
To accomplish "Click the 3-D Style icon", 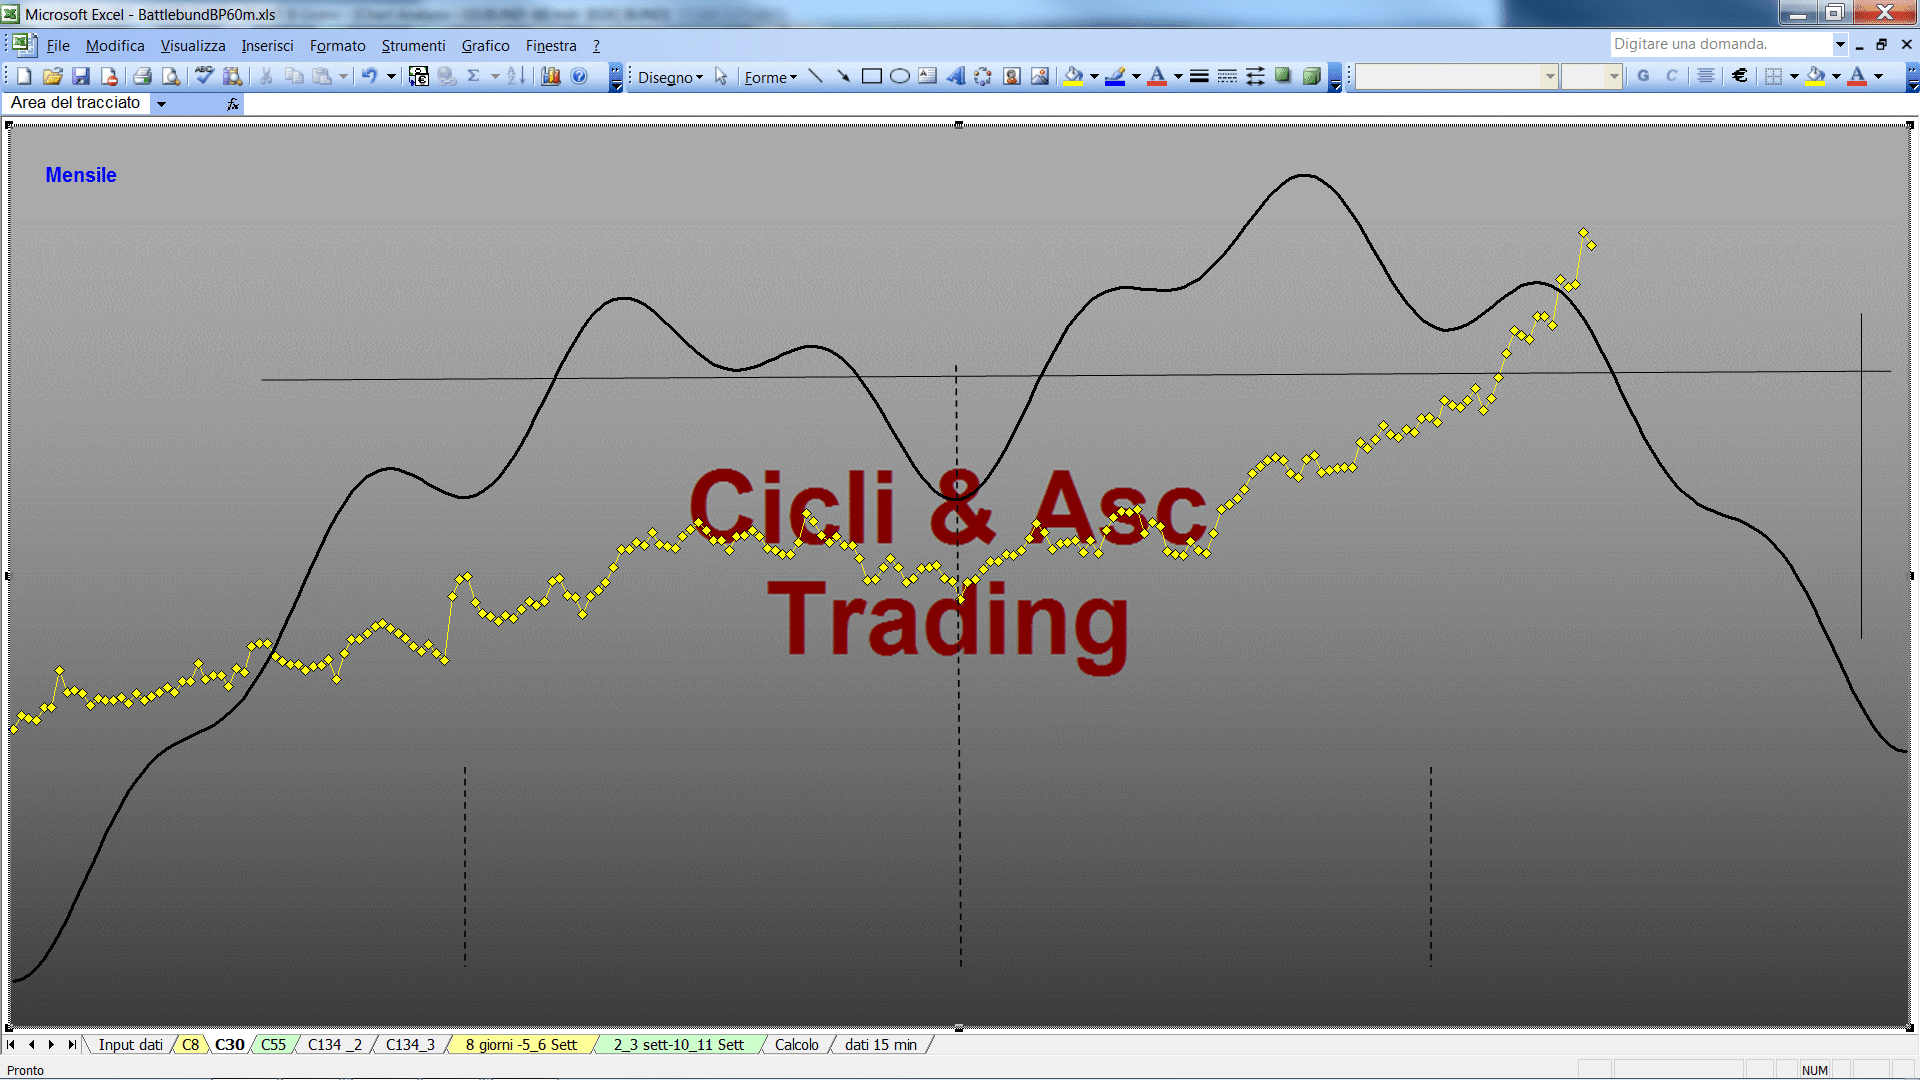I will point(1311,76).
